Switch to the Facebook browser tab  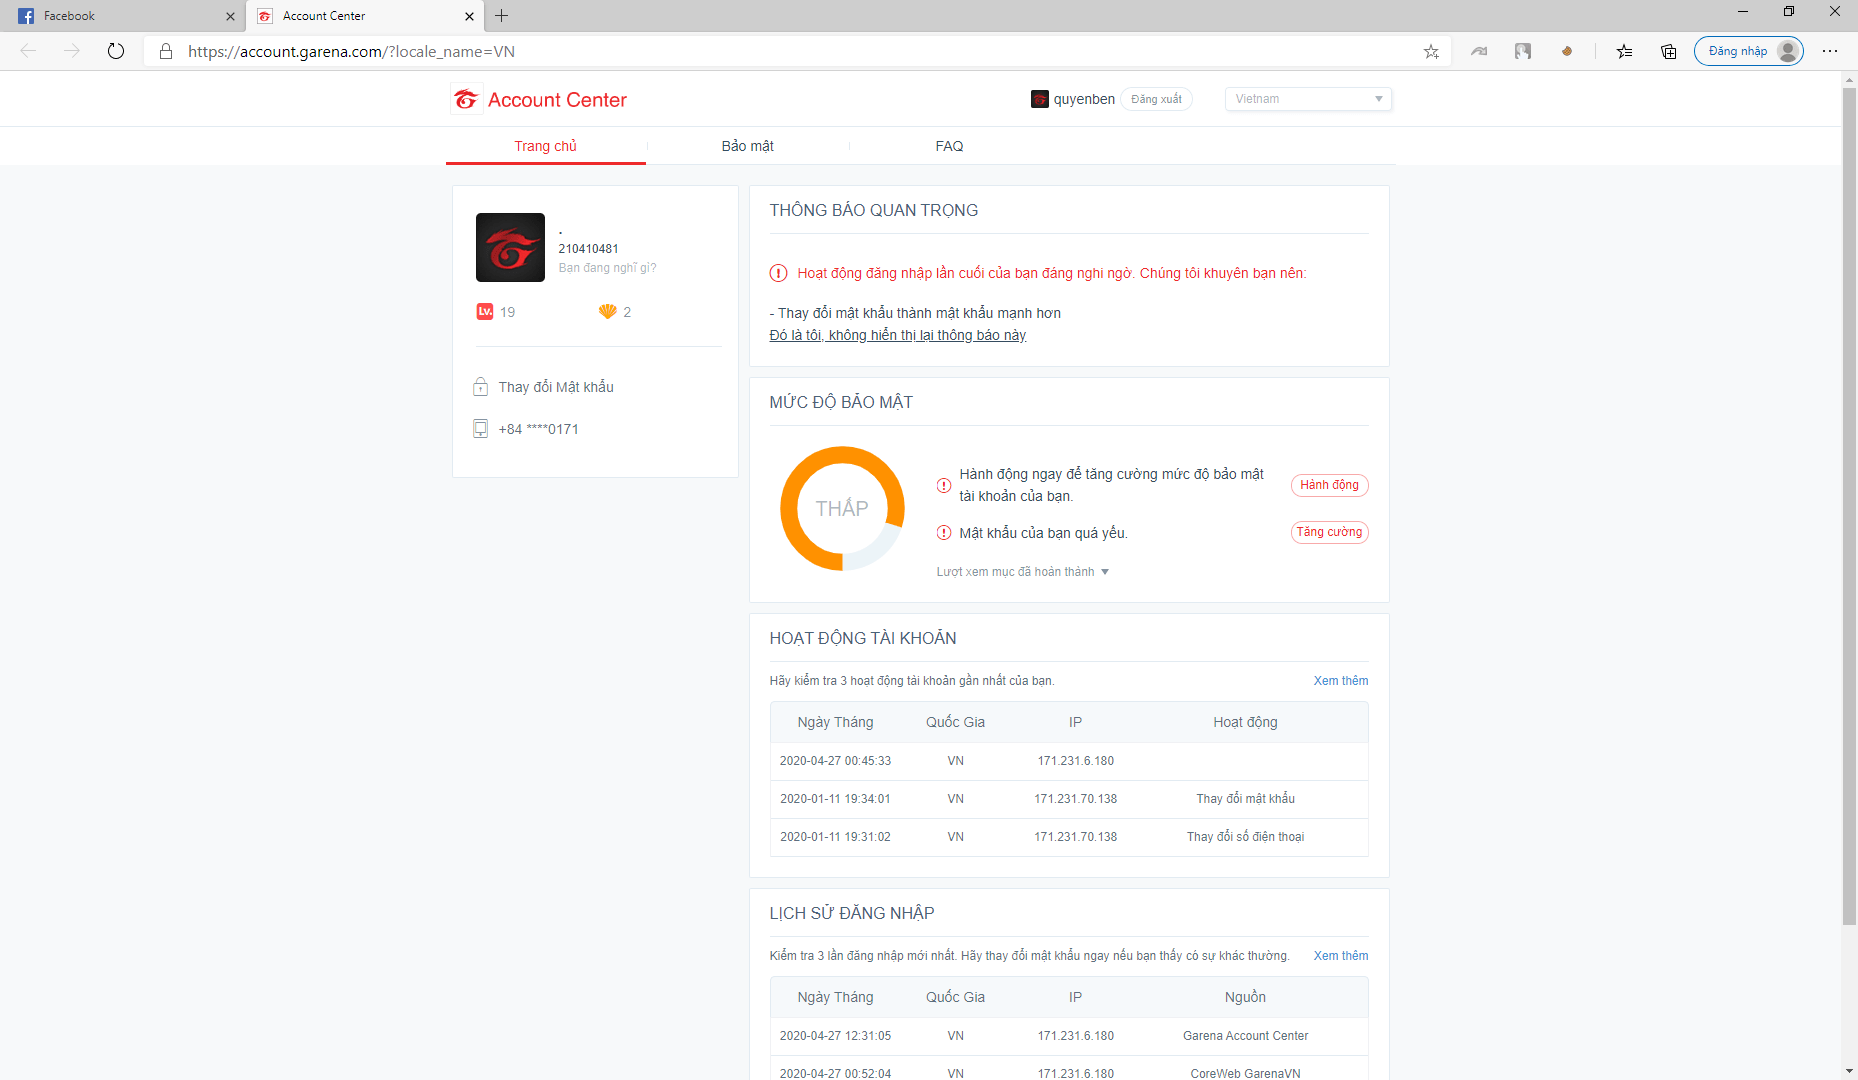coord(123,16)
